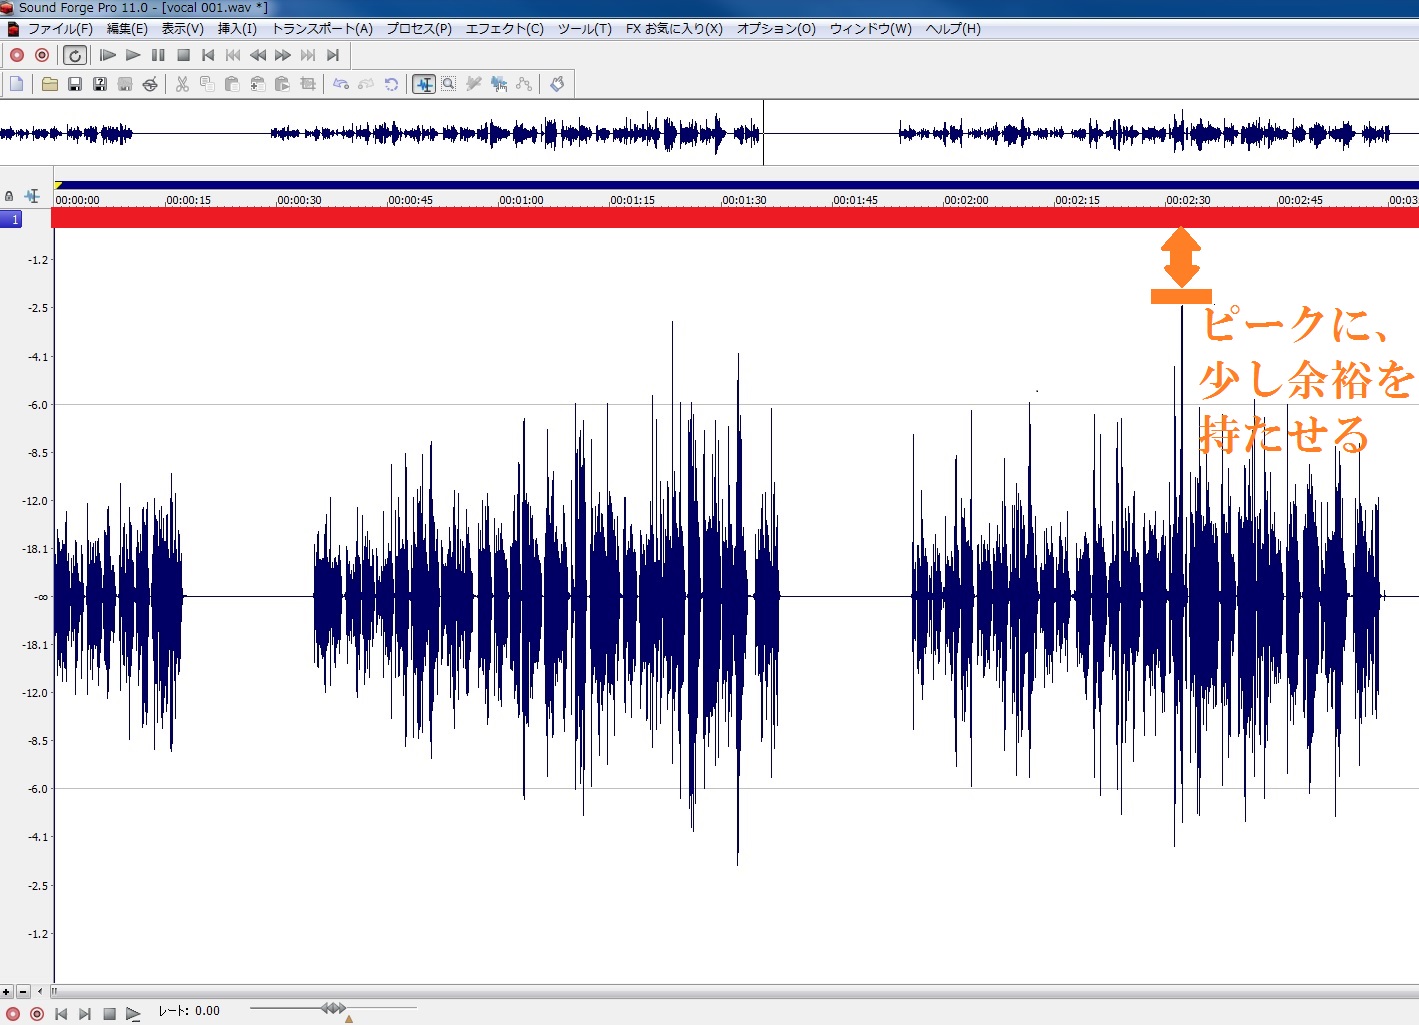
Task: Click the Repeat last action icon
Action: 391,84
